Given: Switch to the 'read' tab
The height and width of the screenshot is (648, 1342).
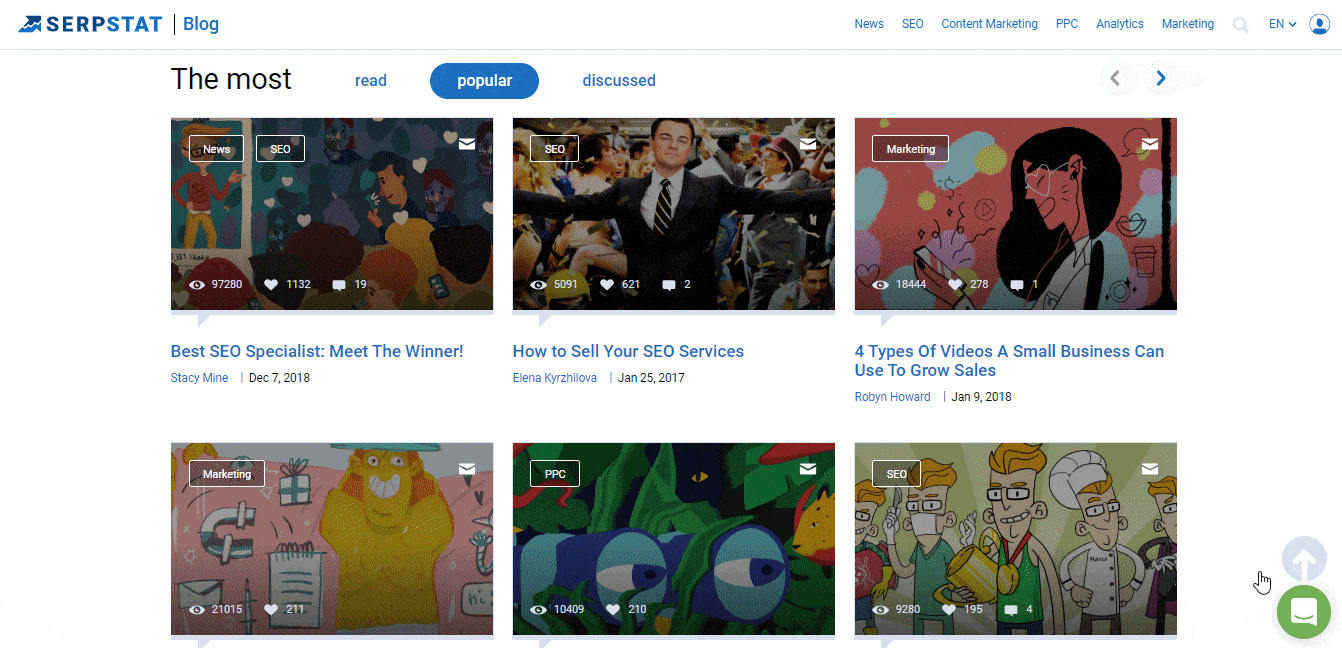Looking at the screenshot, I should coord(371,81).
